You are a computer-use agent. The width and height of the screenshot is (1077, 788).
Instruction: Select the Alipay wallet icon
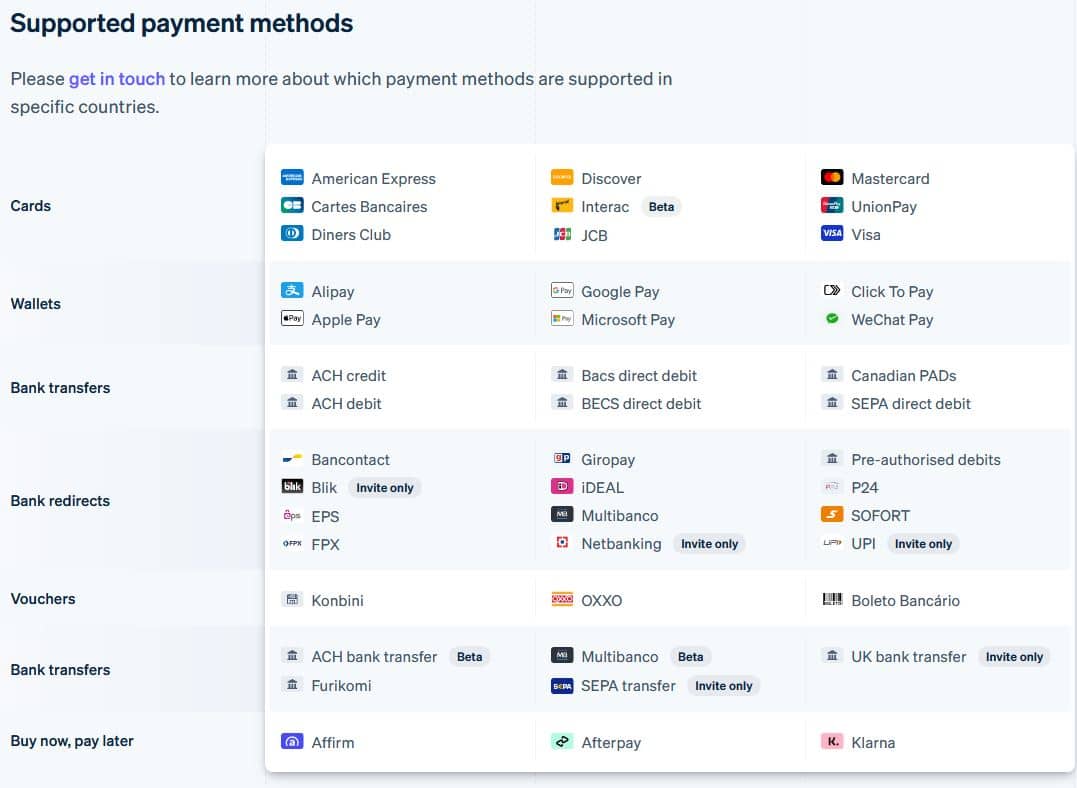[x=292, y=290]
